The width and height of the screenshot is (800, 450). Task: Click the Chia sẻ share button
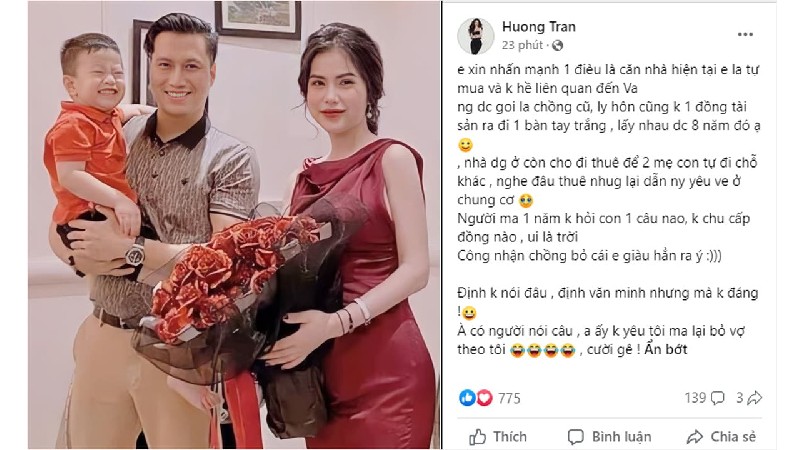(721, 437)
